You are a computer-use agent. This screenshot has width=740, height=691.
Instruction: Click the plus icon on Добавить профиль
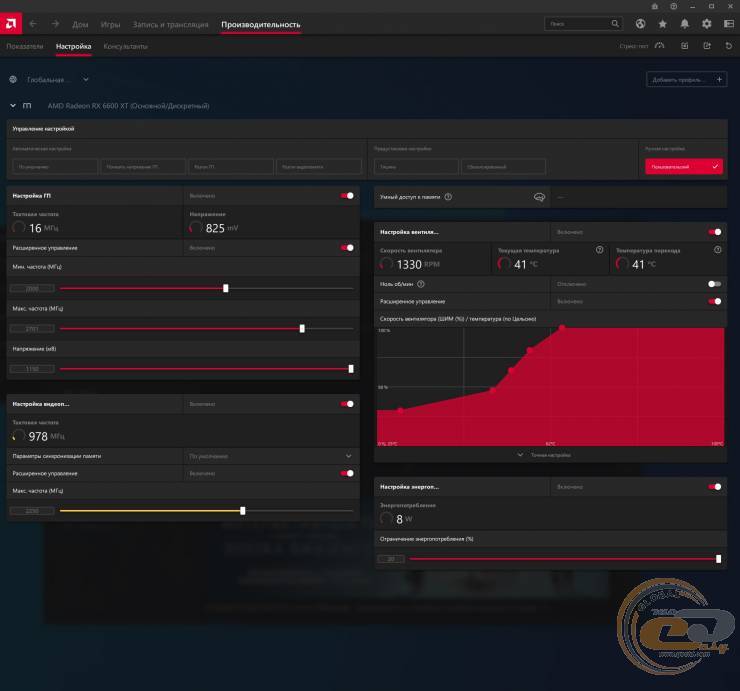pos(719,80)
